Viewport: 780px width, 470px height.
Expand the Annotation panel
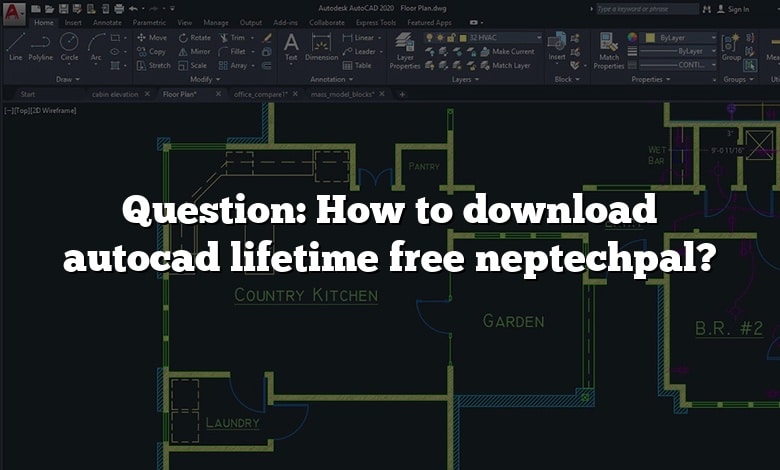pyautogui.click(x=331, y=79)
